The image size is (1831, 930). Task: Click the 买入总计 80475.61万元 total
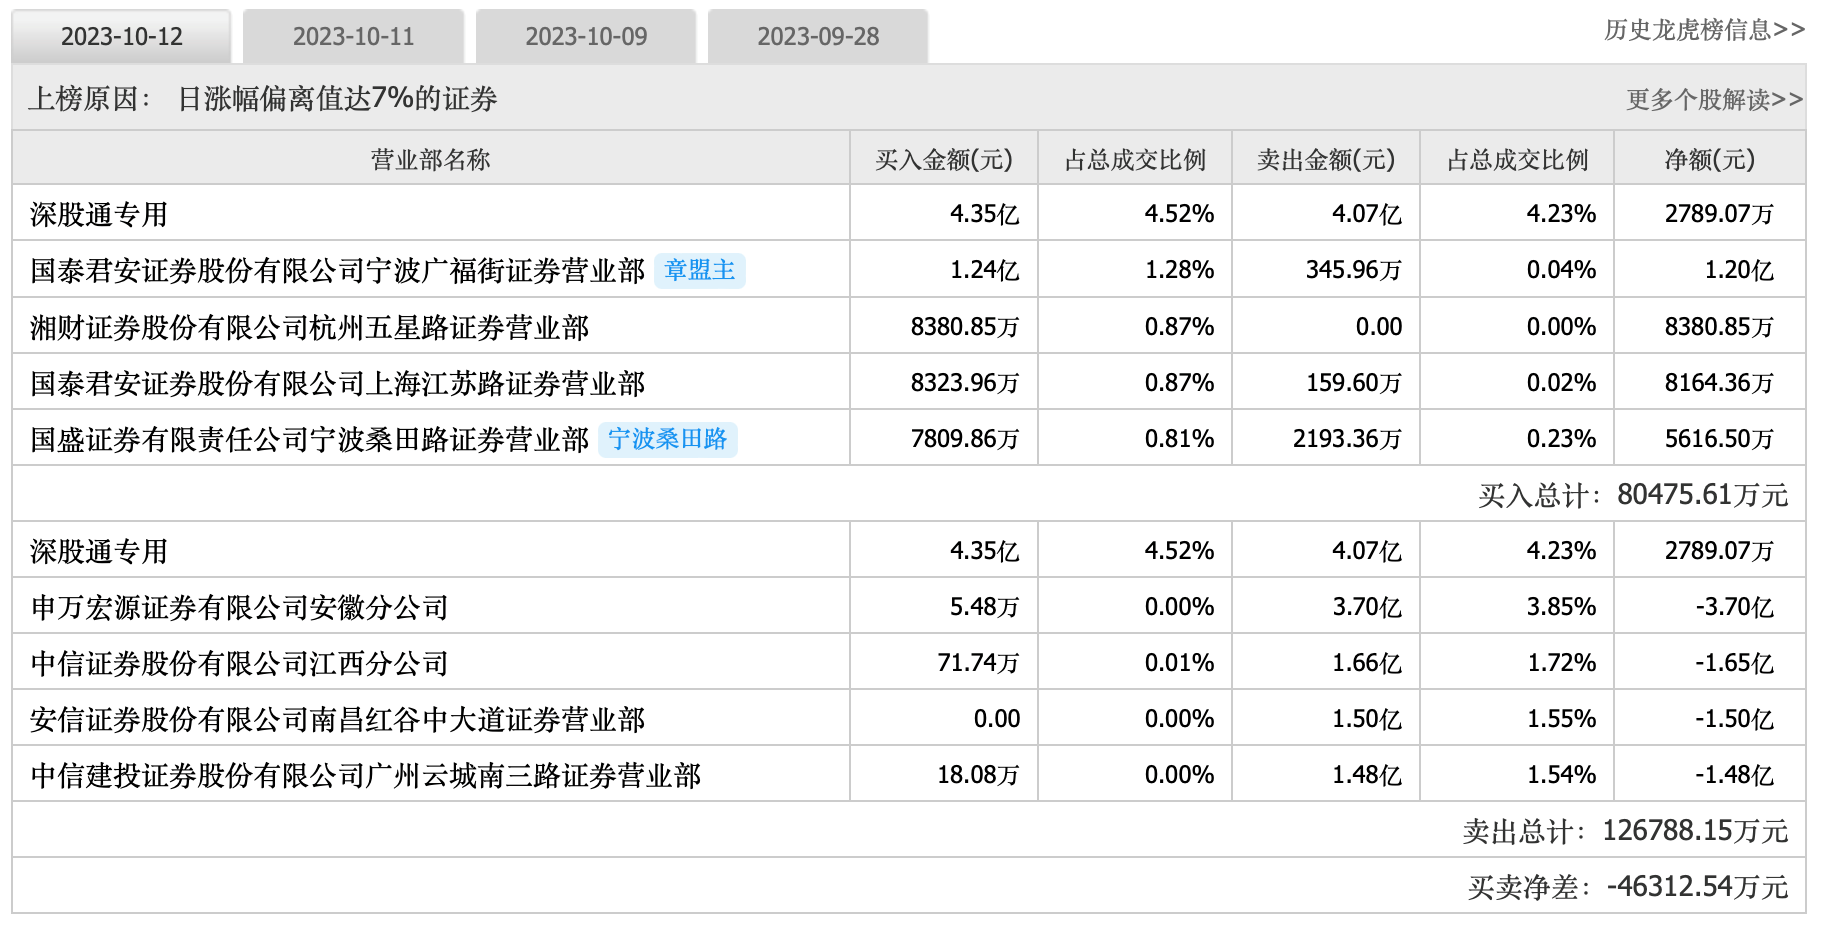click(1633, 495)
